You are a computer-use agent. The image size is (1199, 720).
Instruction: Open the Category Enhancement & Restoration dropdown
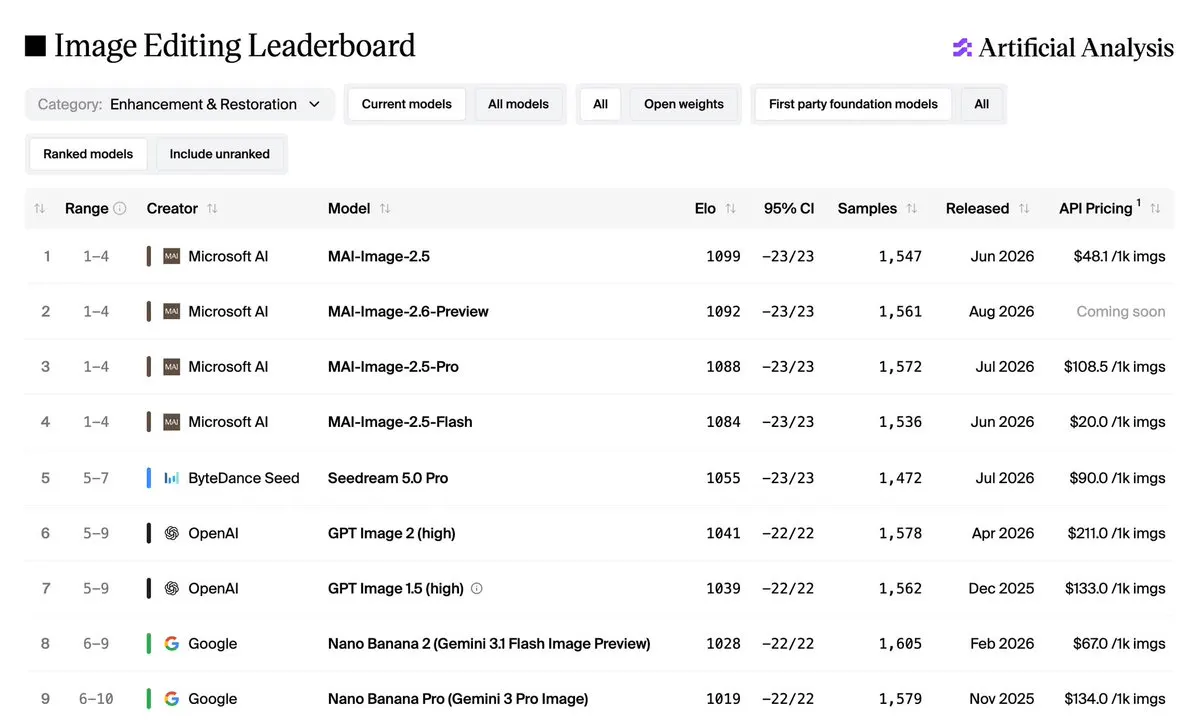tap(180, 104)
